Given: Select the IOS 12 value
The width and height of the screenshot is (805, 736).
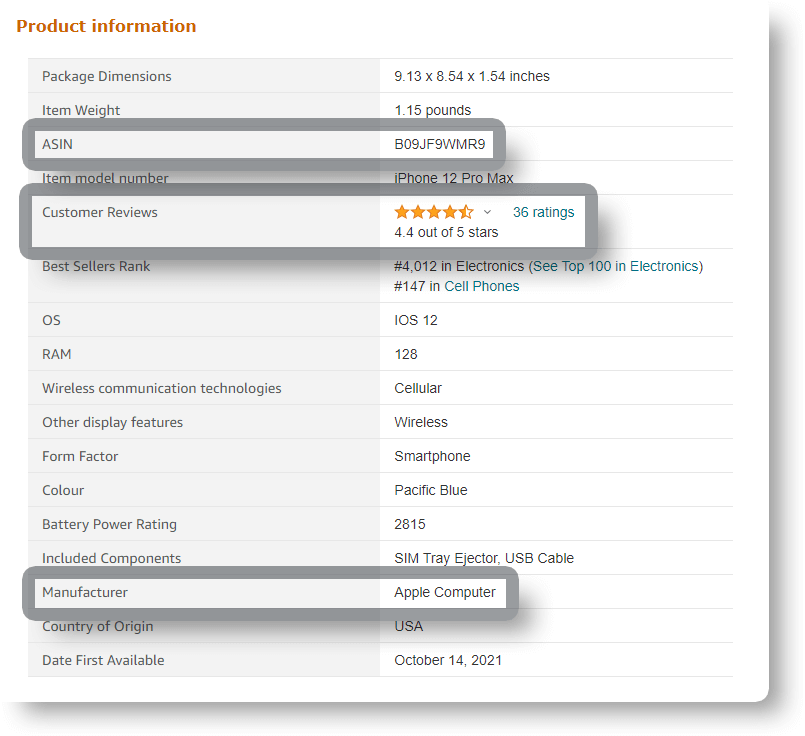Looking at the screenshot, I should pyautogui.click(x=416, y=320).
